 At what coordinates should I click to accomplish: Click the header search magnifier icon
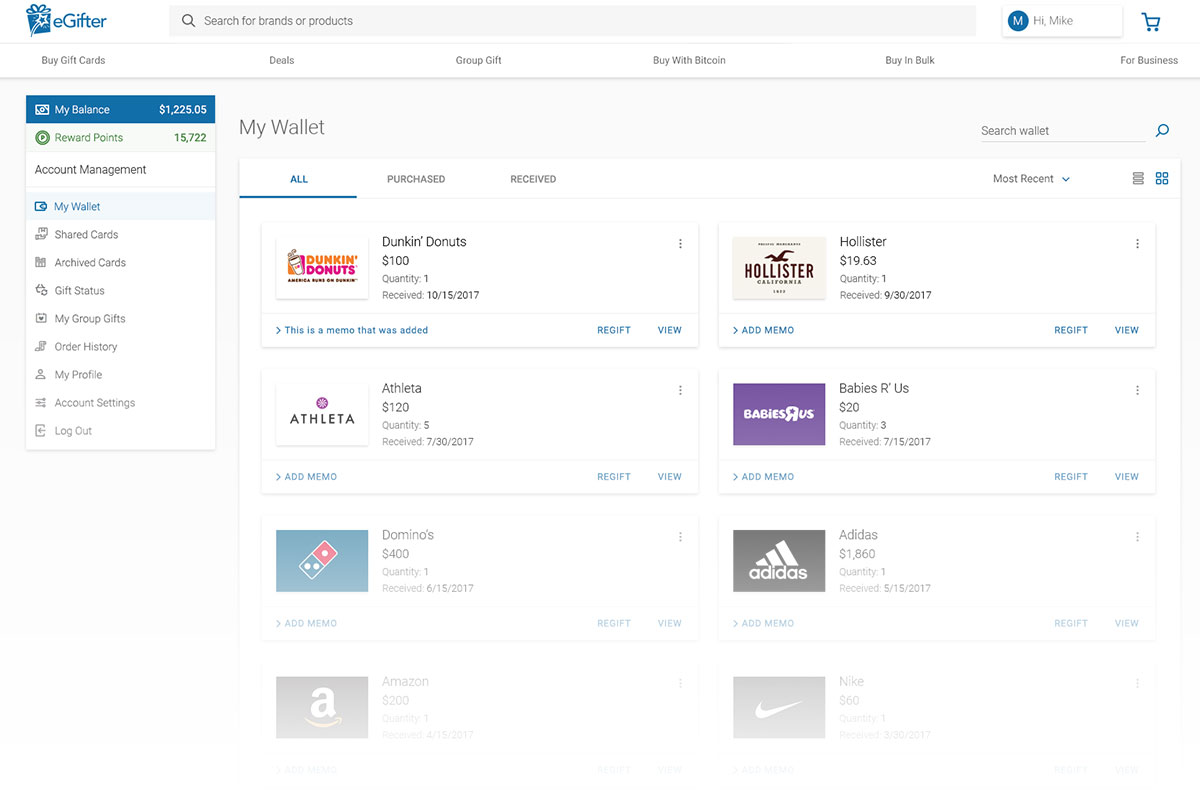click(188, 20)
